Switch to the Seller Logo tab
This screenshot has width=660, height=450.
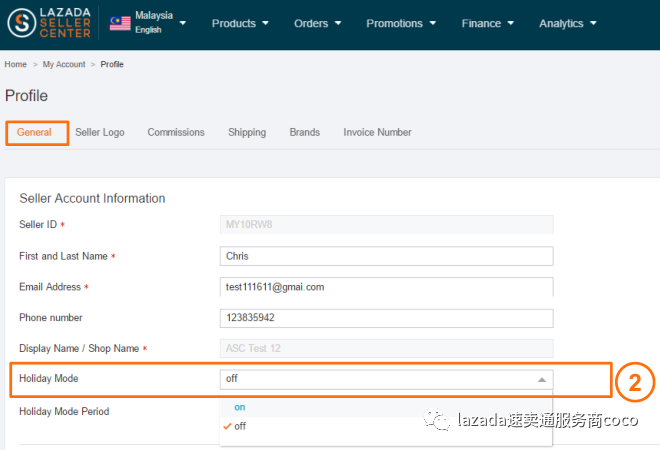point(100,132)
